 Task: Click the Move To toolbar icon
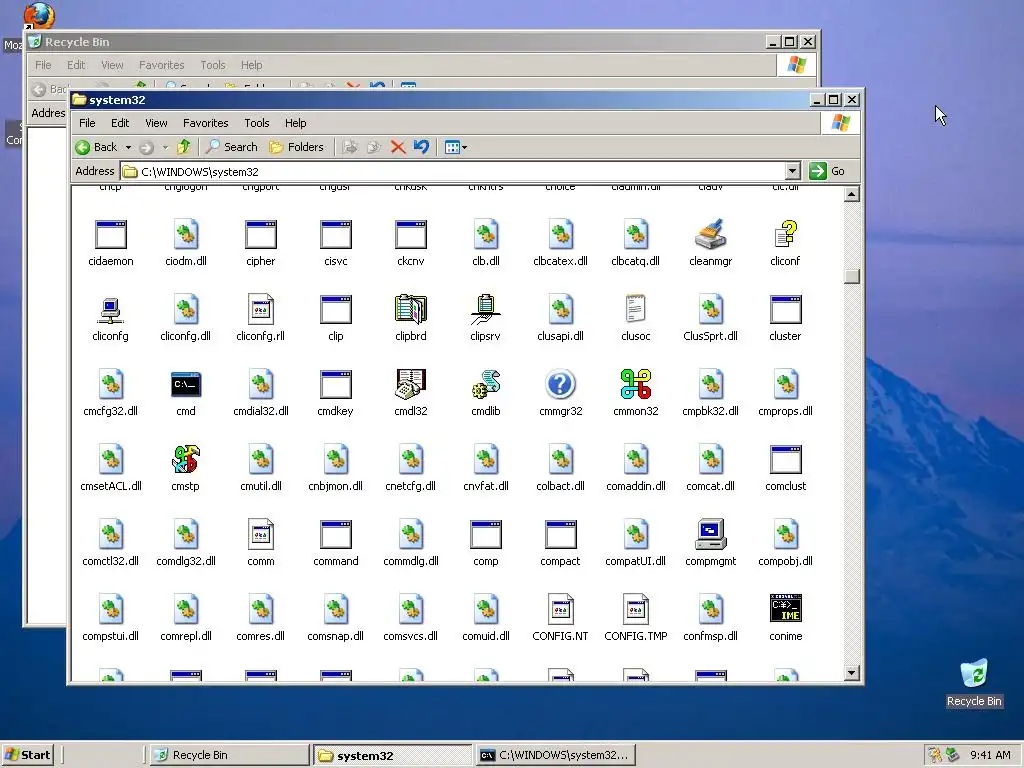[350, 147]
